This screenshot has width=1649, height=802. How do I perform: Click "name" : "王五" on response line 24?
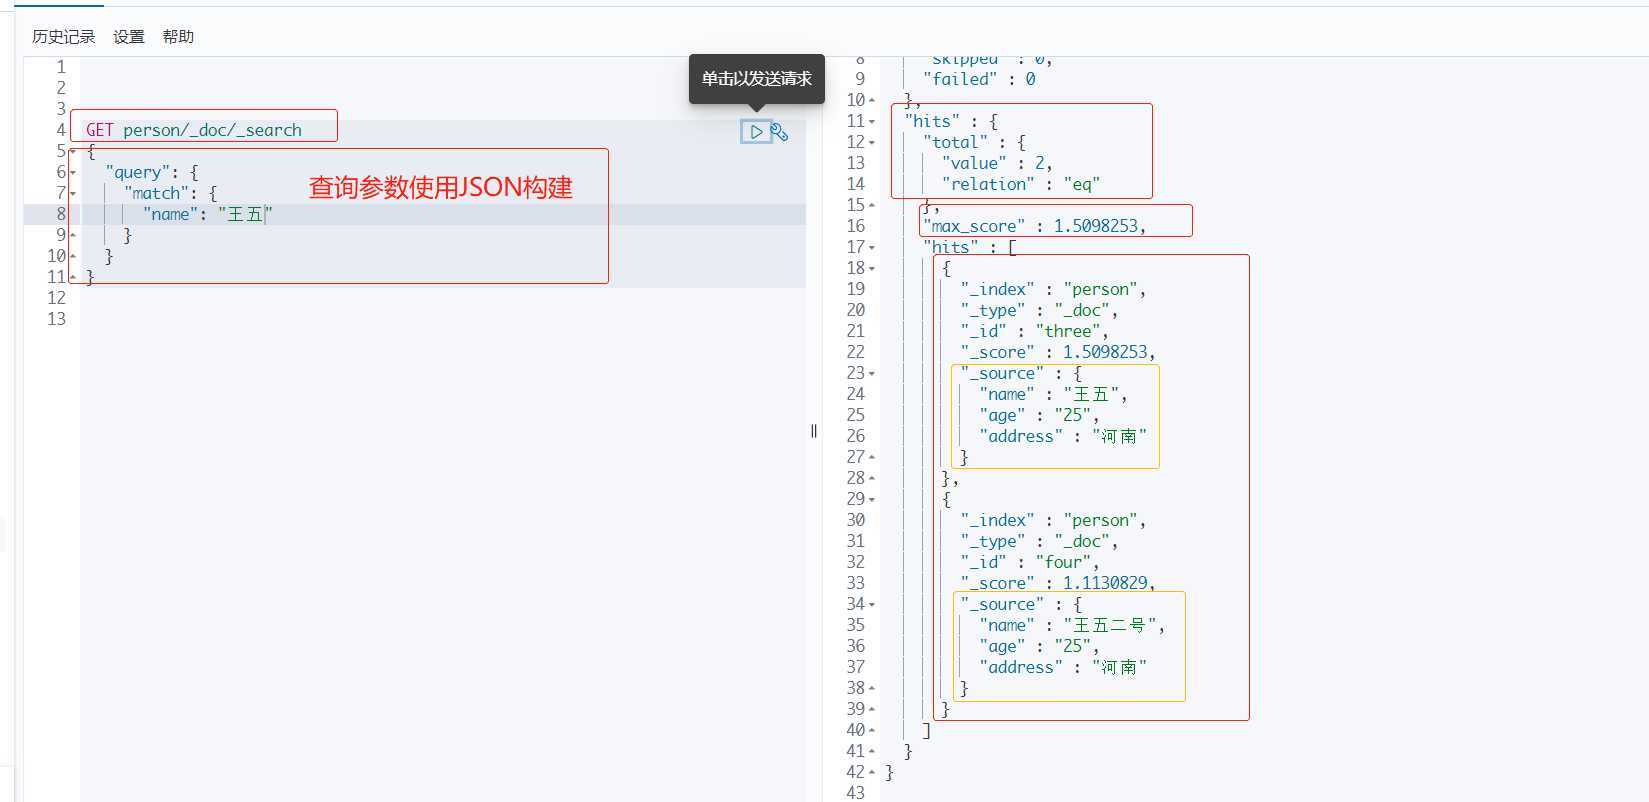coord(1054,394)
